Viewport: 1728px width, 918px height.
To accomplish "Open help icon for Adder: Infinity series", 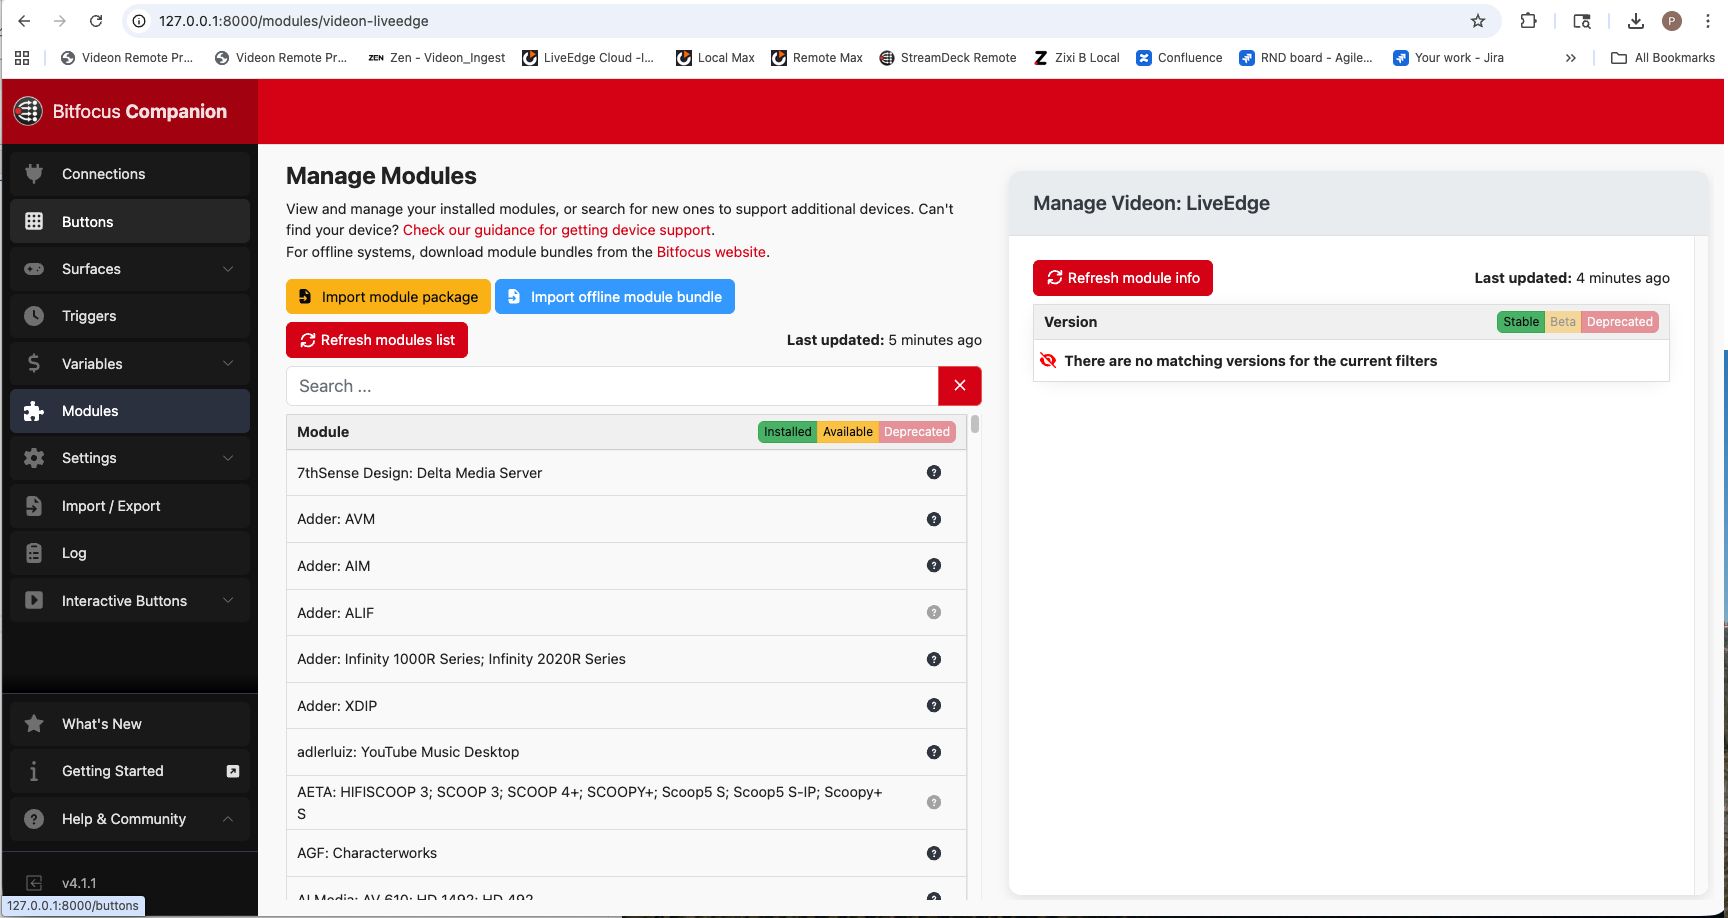I will (934, 659).
